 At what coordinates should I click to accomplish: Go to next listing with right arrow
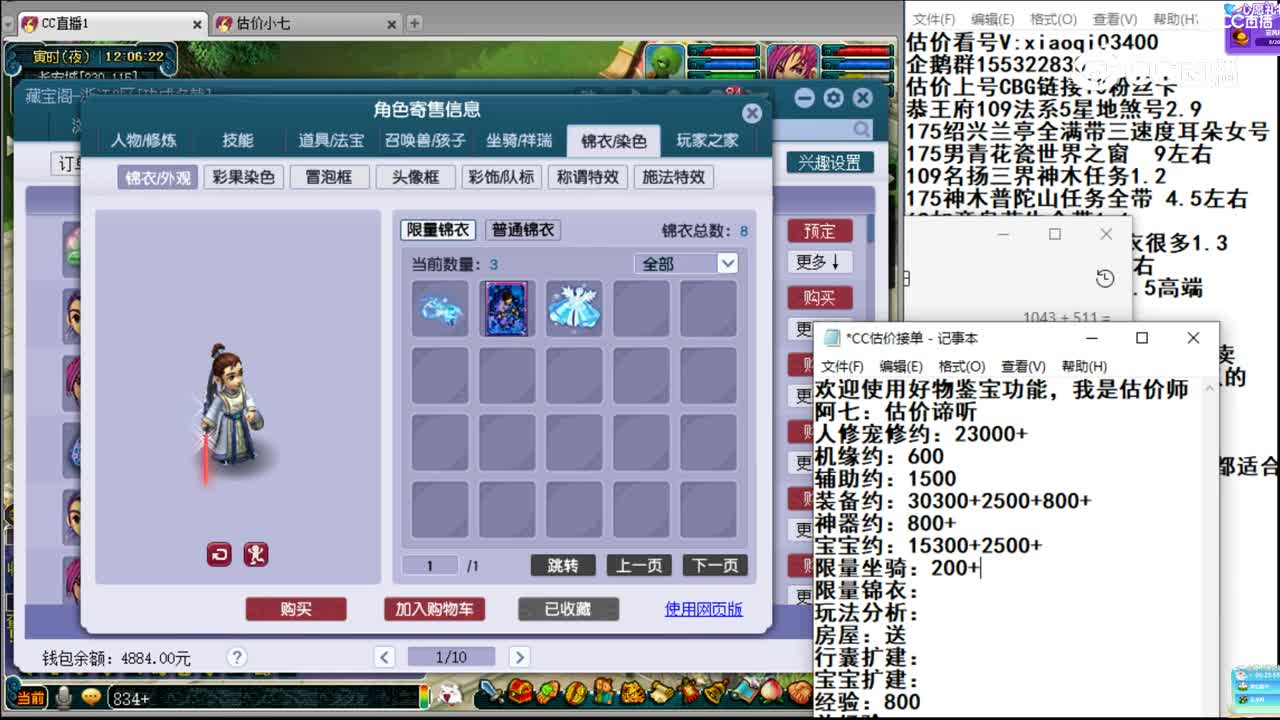click(x=518, y=657)
